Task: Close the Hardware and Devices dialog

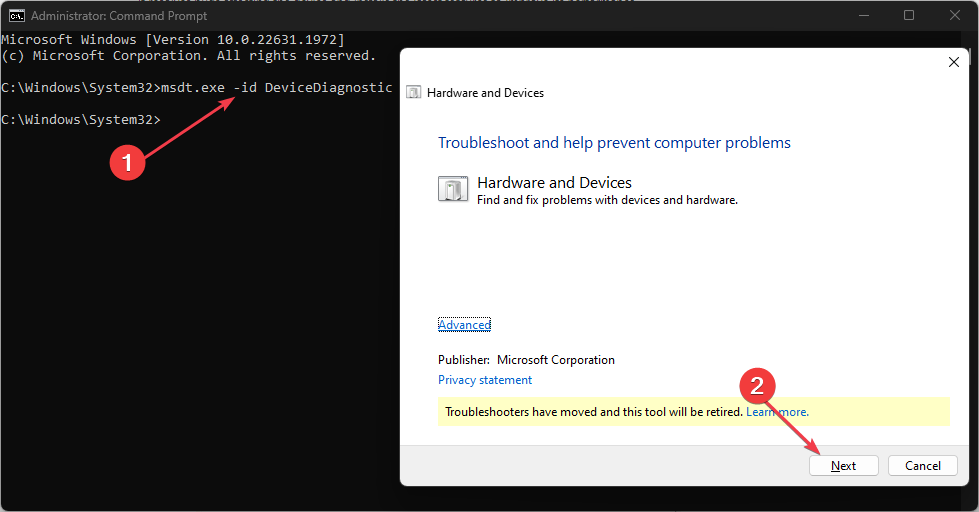Action: coord(953,62)
